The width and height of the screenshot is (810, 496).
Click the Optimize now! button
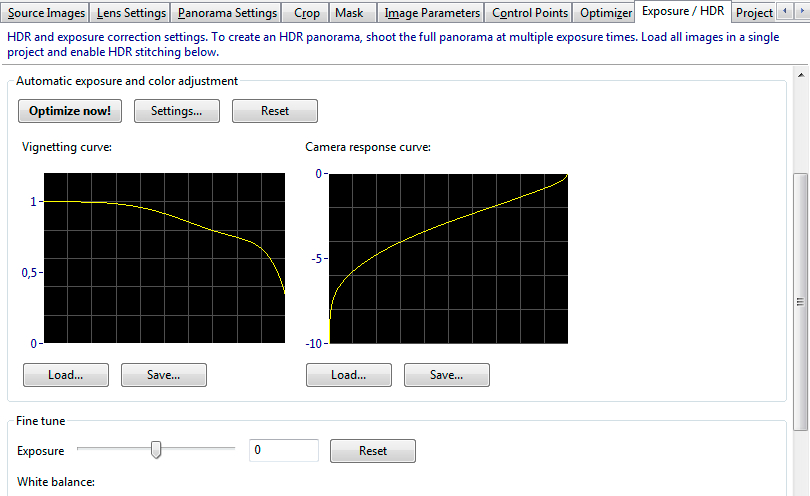coord(70,111)
